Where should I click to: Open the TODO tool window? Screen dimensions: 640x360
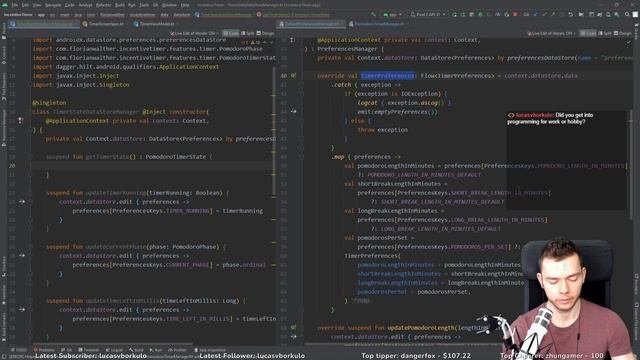19,350
